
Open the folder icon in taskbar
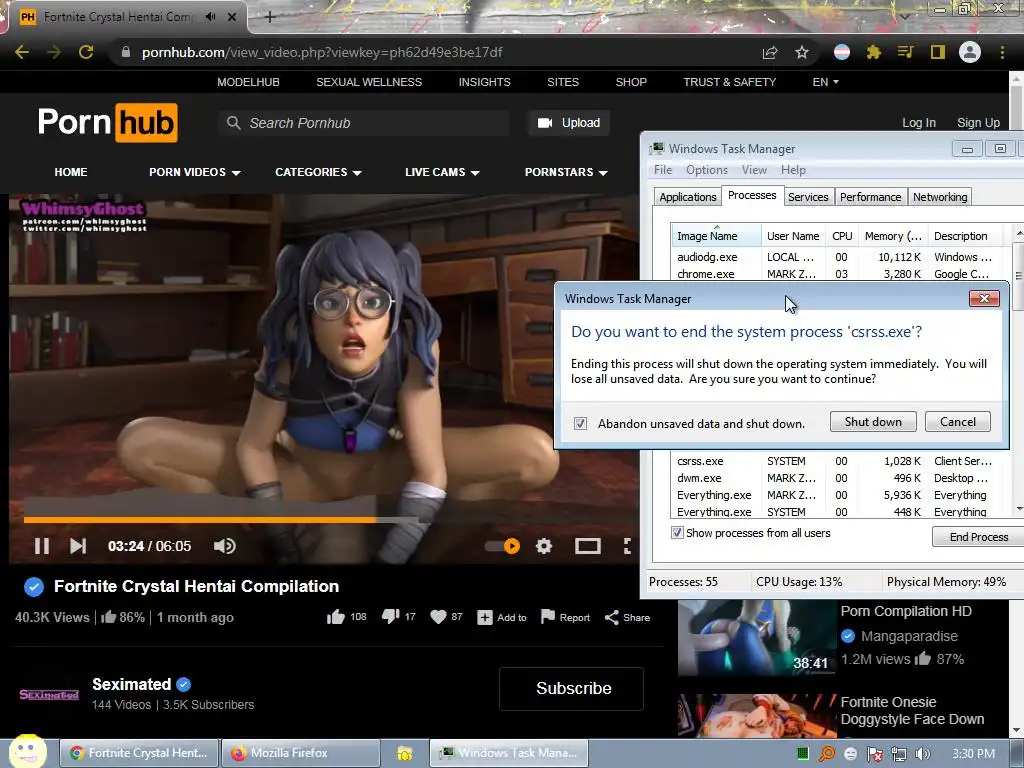point(405,754)
